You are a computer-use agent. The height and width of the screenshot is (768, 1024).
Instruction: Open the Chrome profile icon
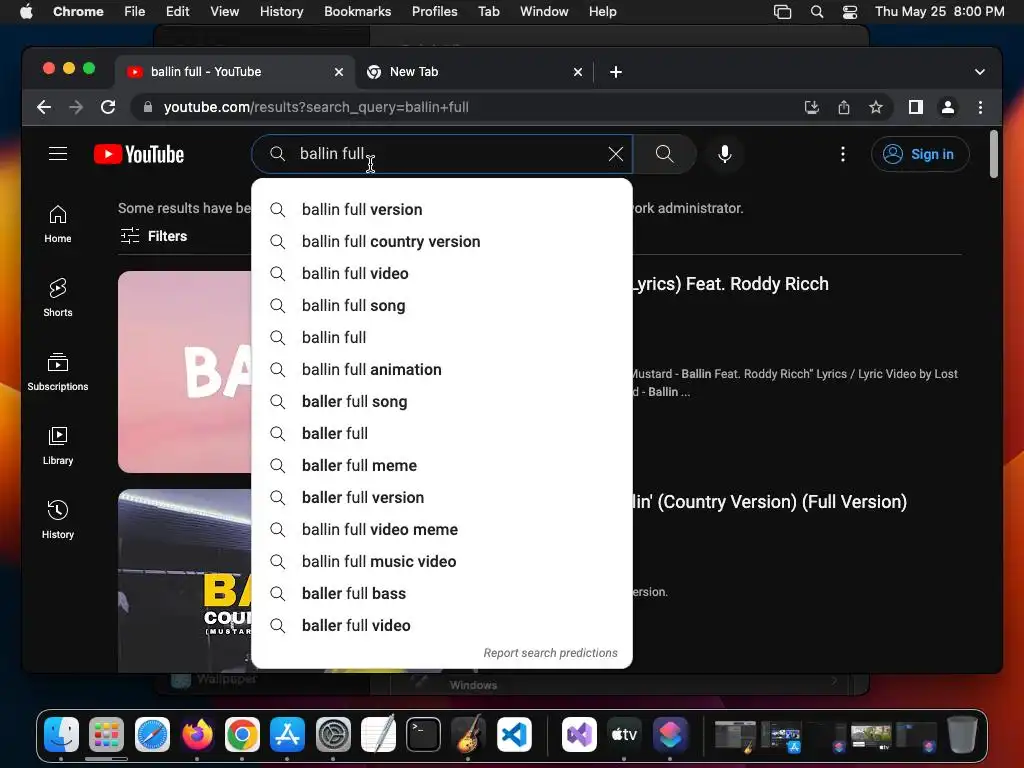click(x=948, y=107)
